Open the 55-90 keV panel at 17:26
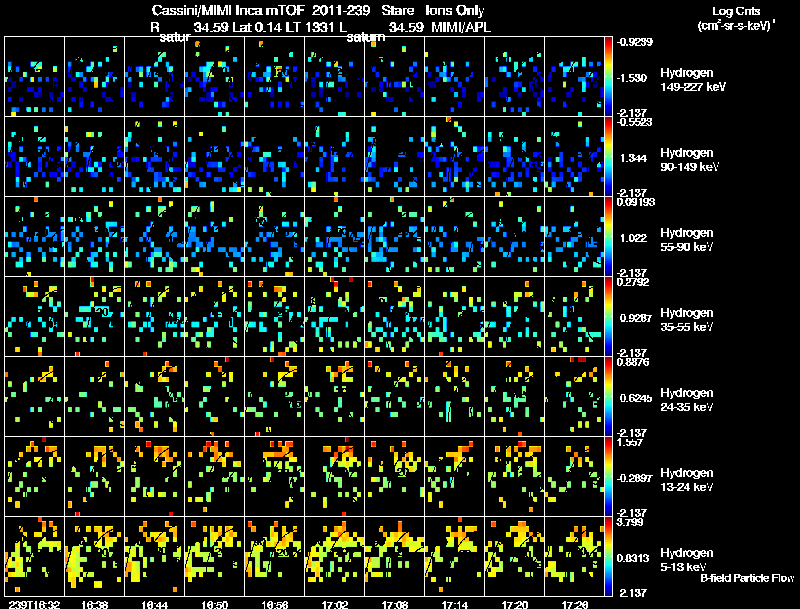 [x=574, y=236]
